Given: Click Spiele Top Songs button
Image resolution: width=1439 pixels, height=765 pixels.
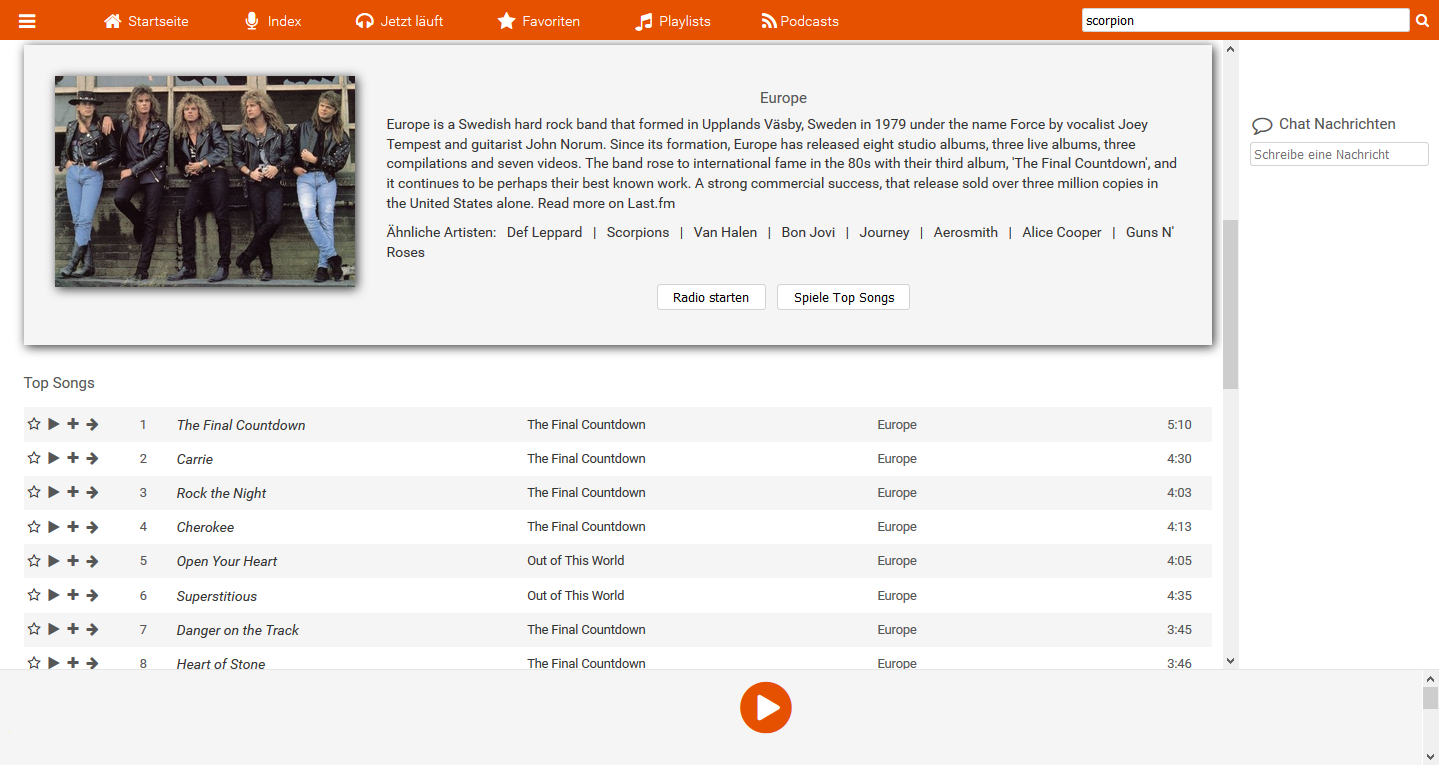Looking at the screenshot, I should [843, 297].
